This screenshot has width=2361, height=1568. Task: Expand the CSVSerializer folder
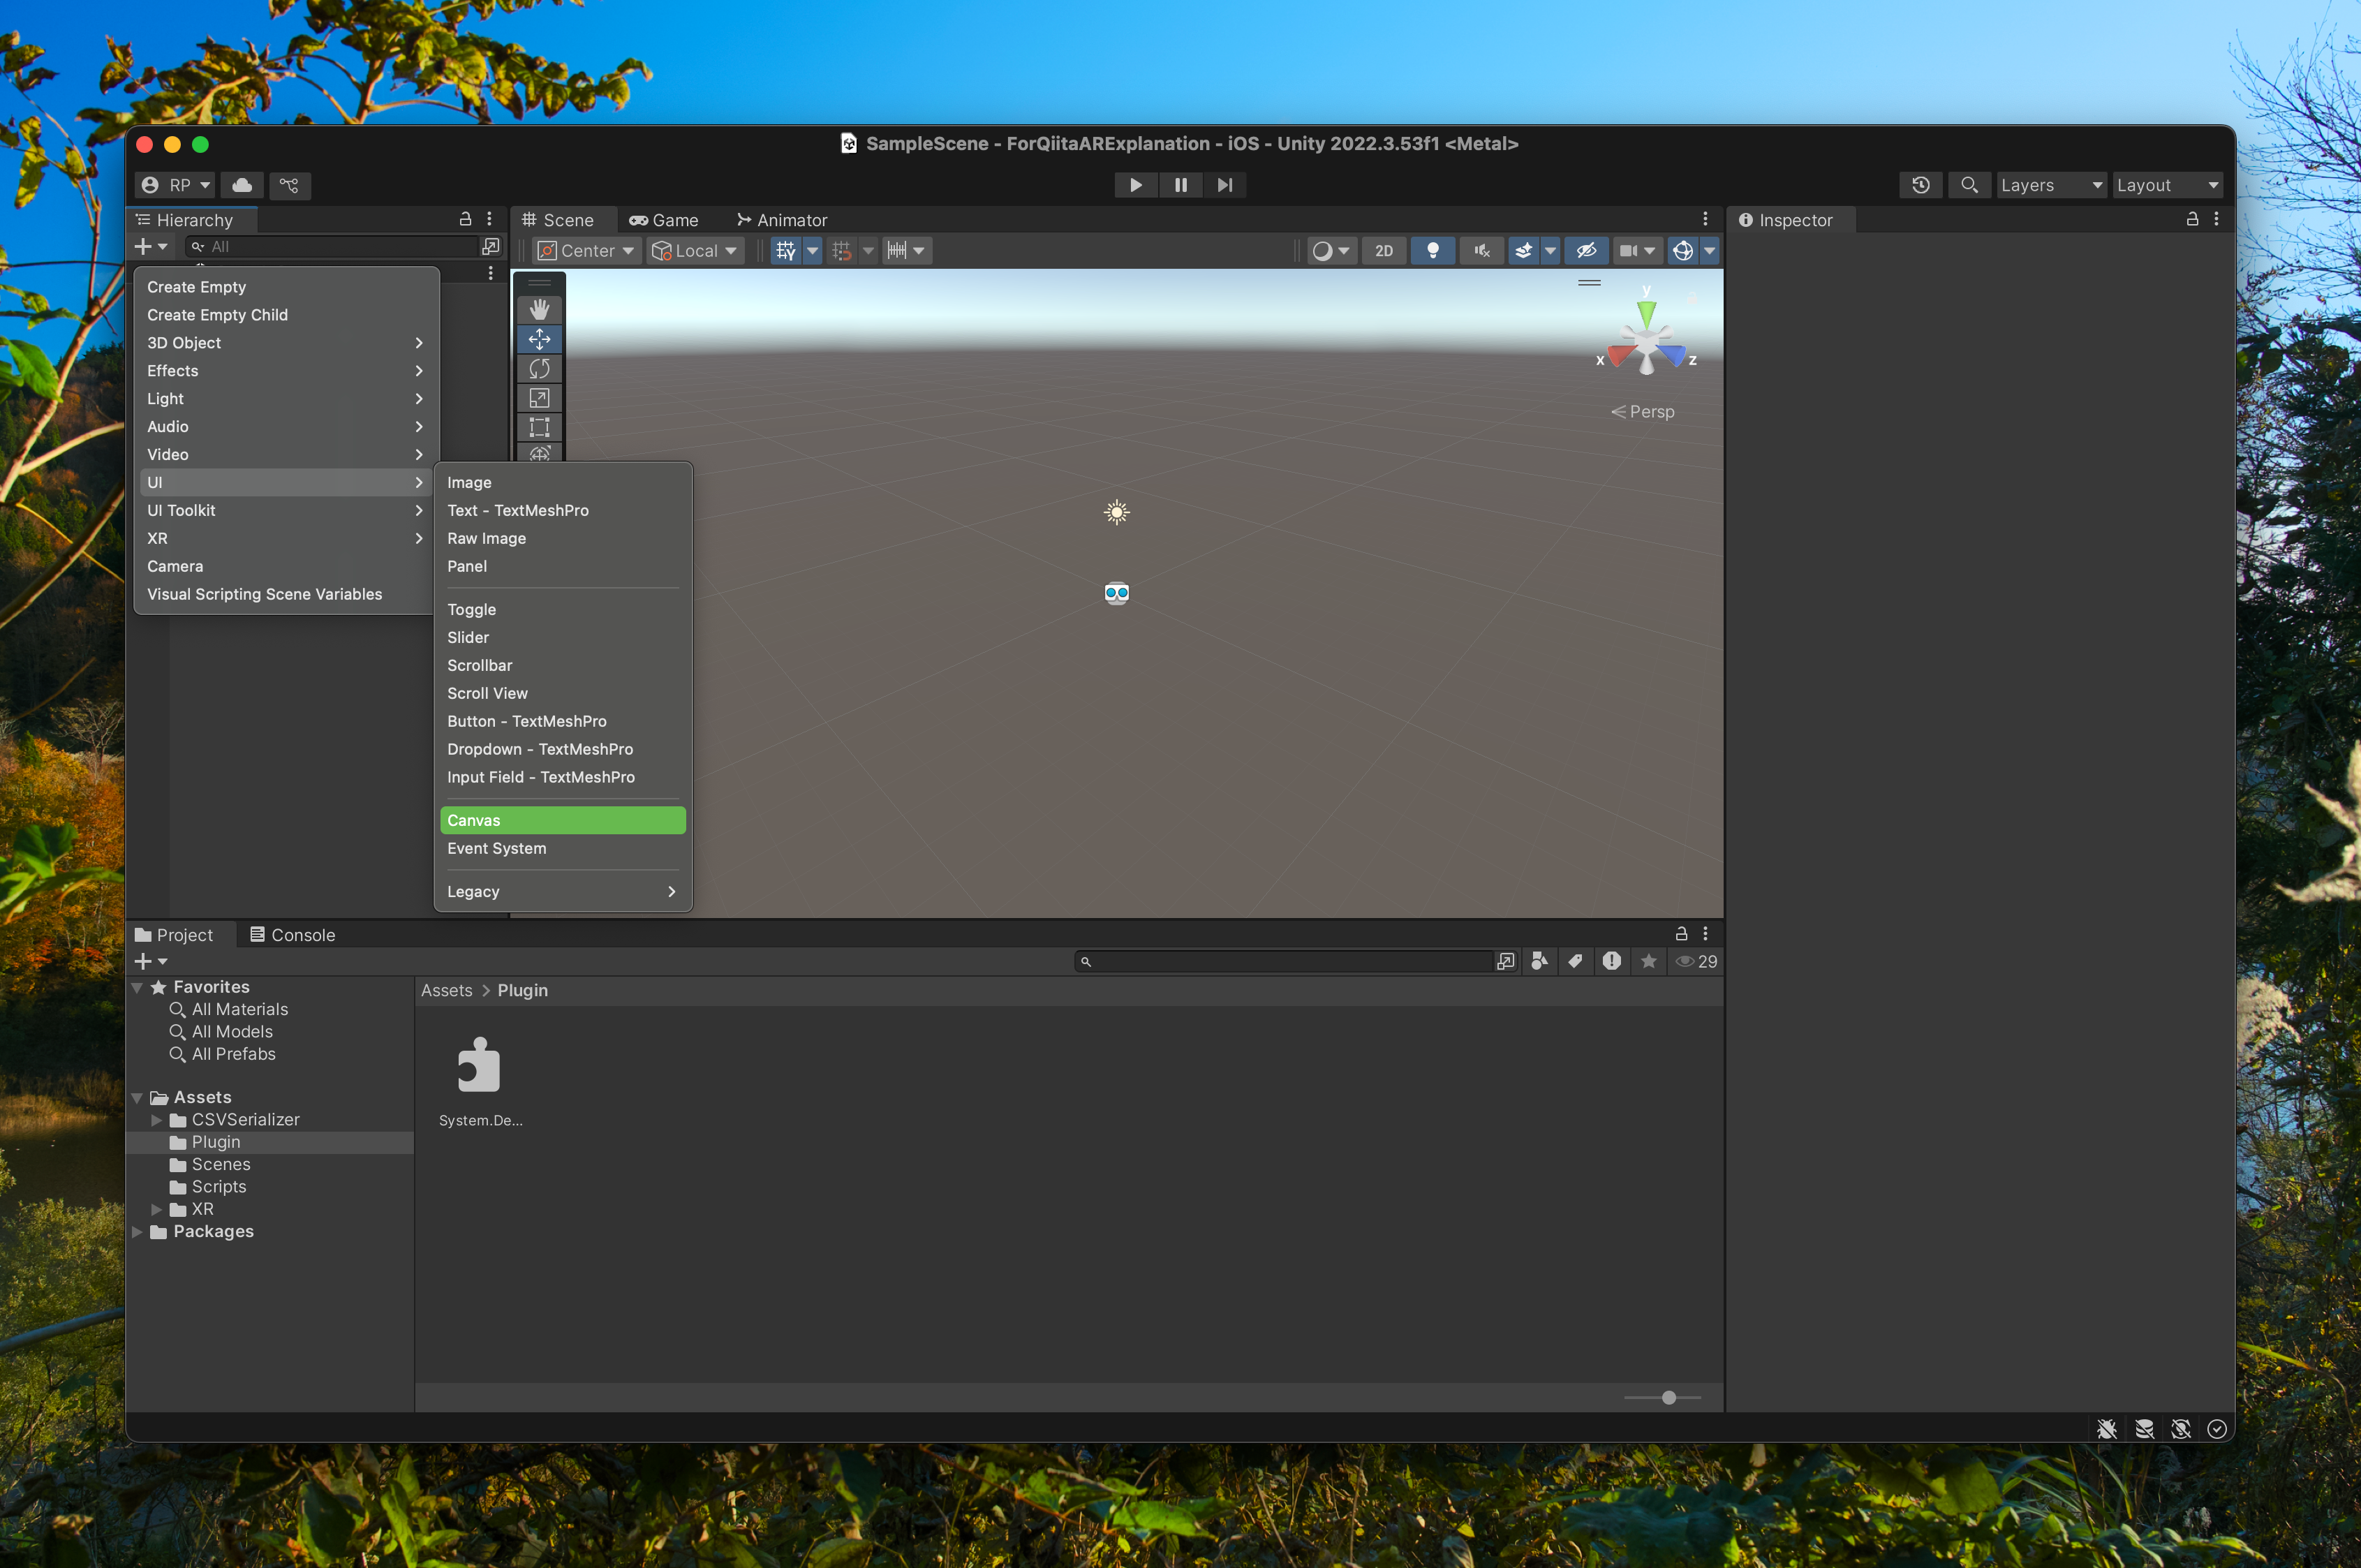pos(157,1120)
